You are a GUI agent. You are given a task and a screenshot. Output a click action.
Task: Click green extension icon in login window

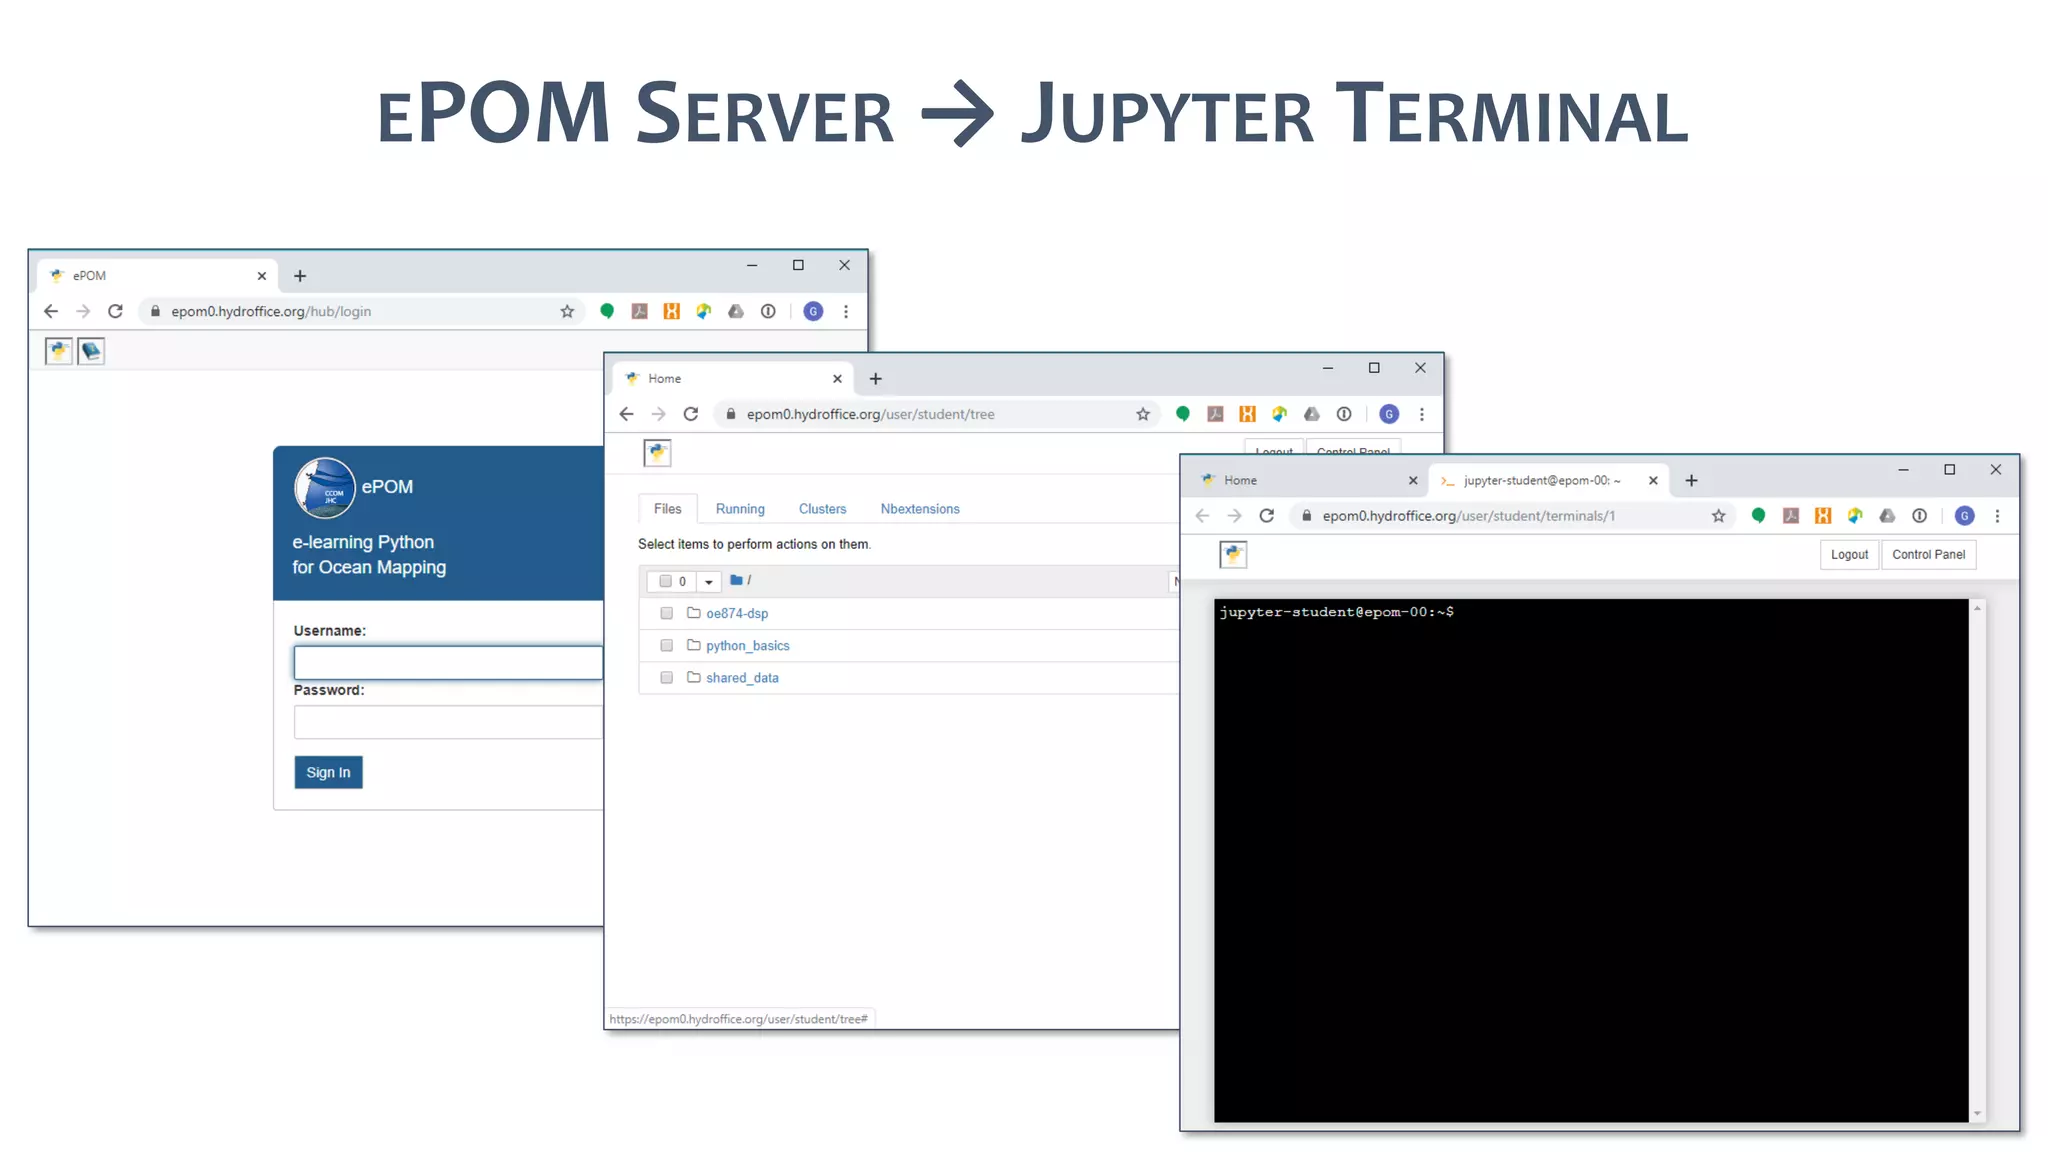[607, 311]
